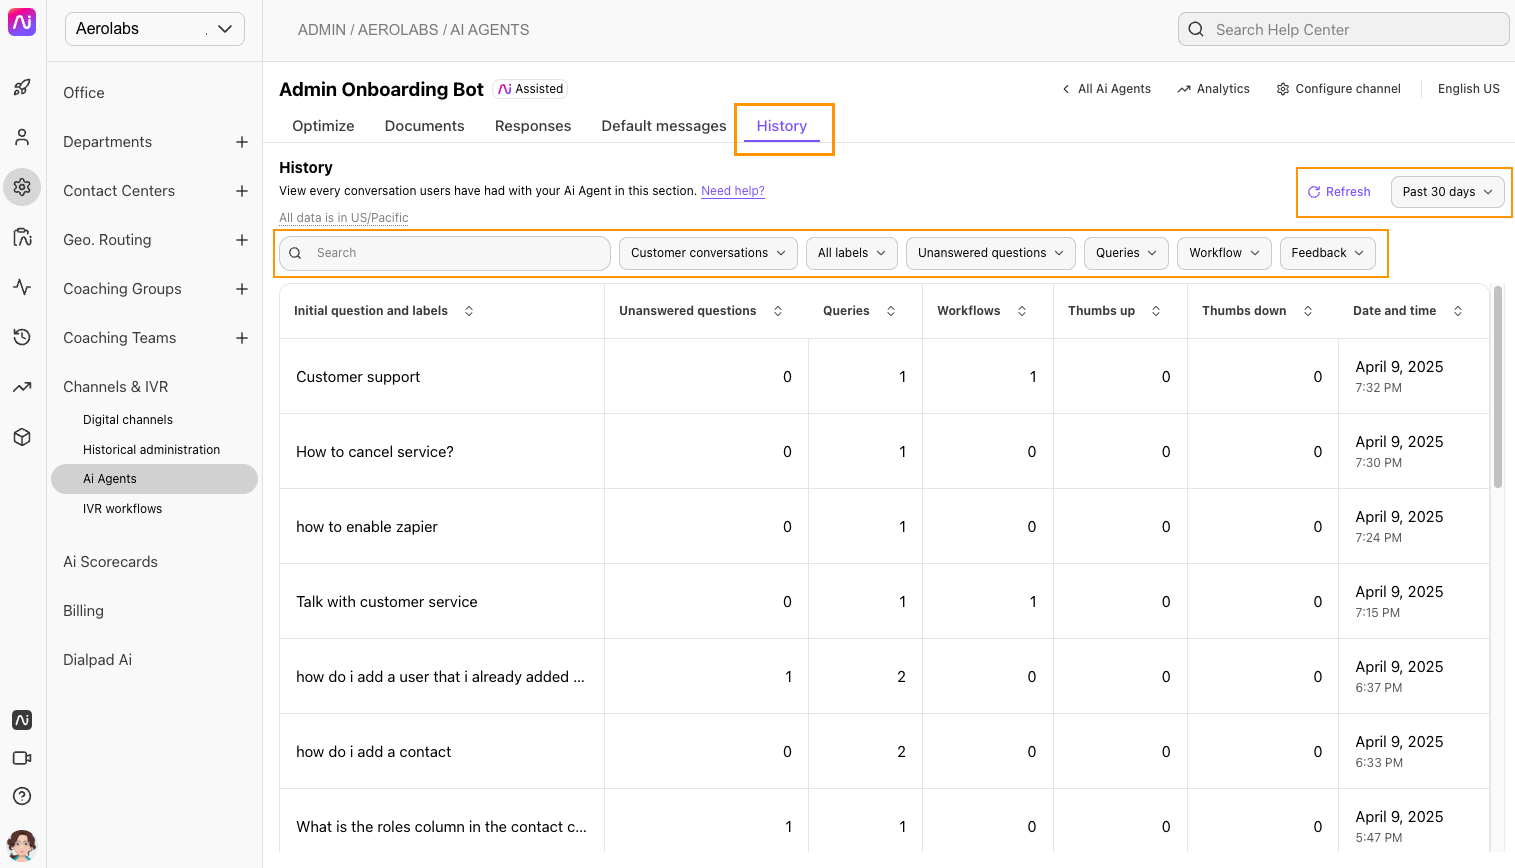Open the person profile icon in sidebar
1515x868 pixels.
coord(22,137)
